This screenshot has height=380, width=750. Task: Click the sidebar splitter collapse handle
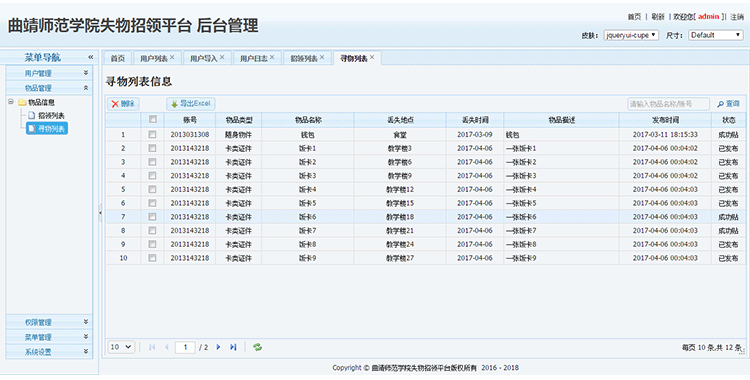point(100,212)
